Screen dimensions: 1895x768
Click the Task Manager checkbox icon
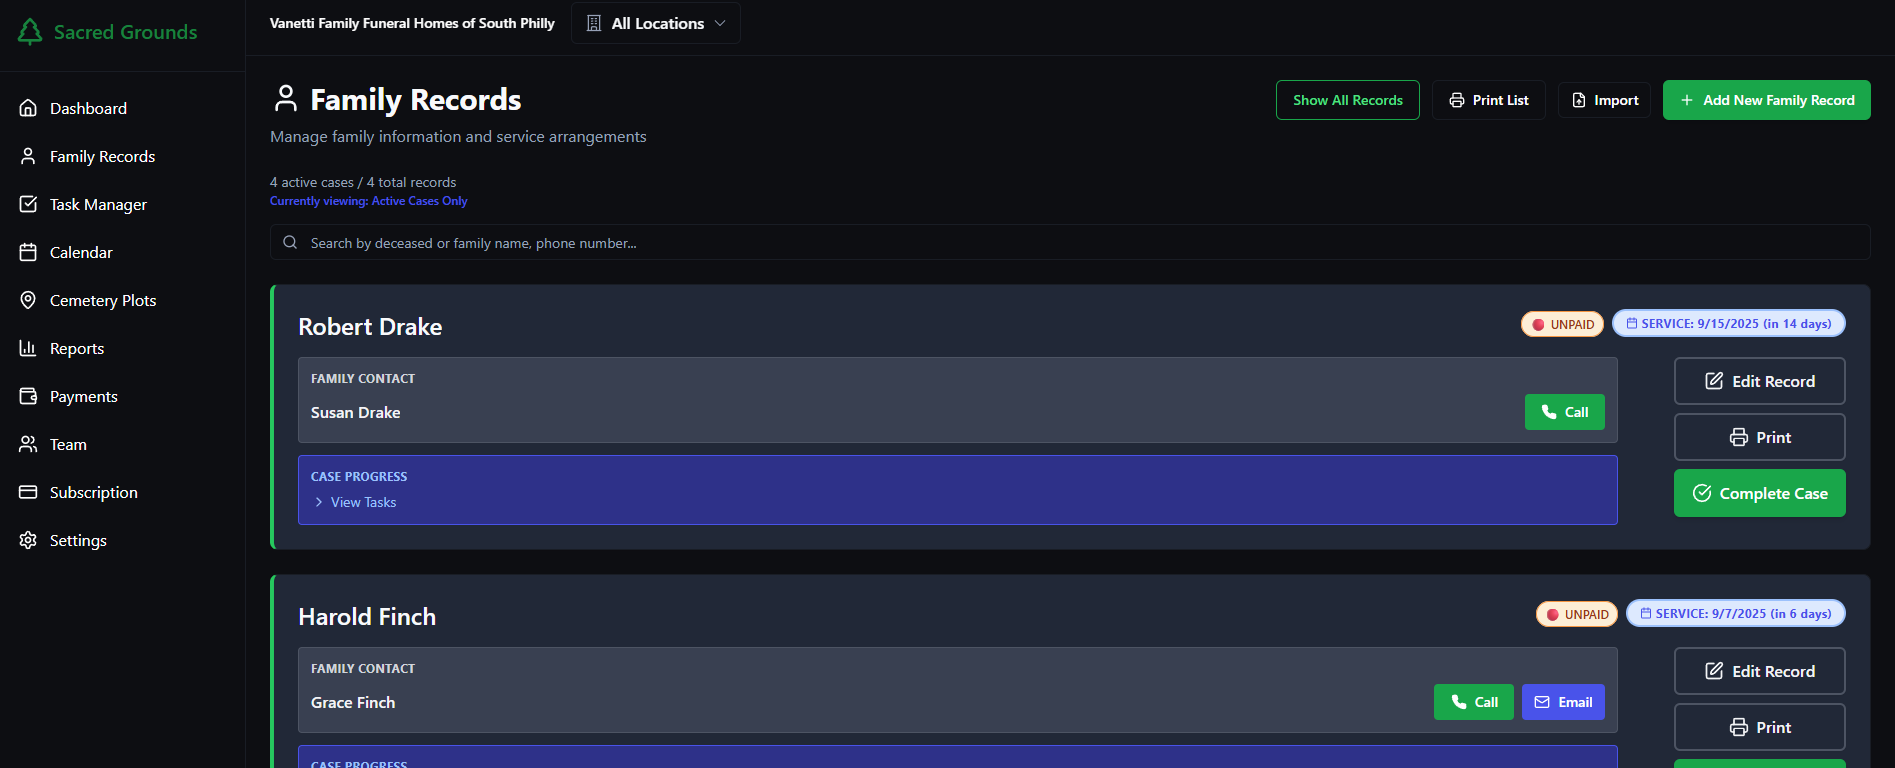tap(28, 204)
